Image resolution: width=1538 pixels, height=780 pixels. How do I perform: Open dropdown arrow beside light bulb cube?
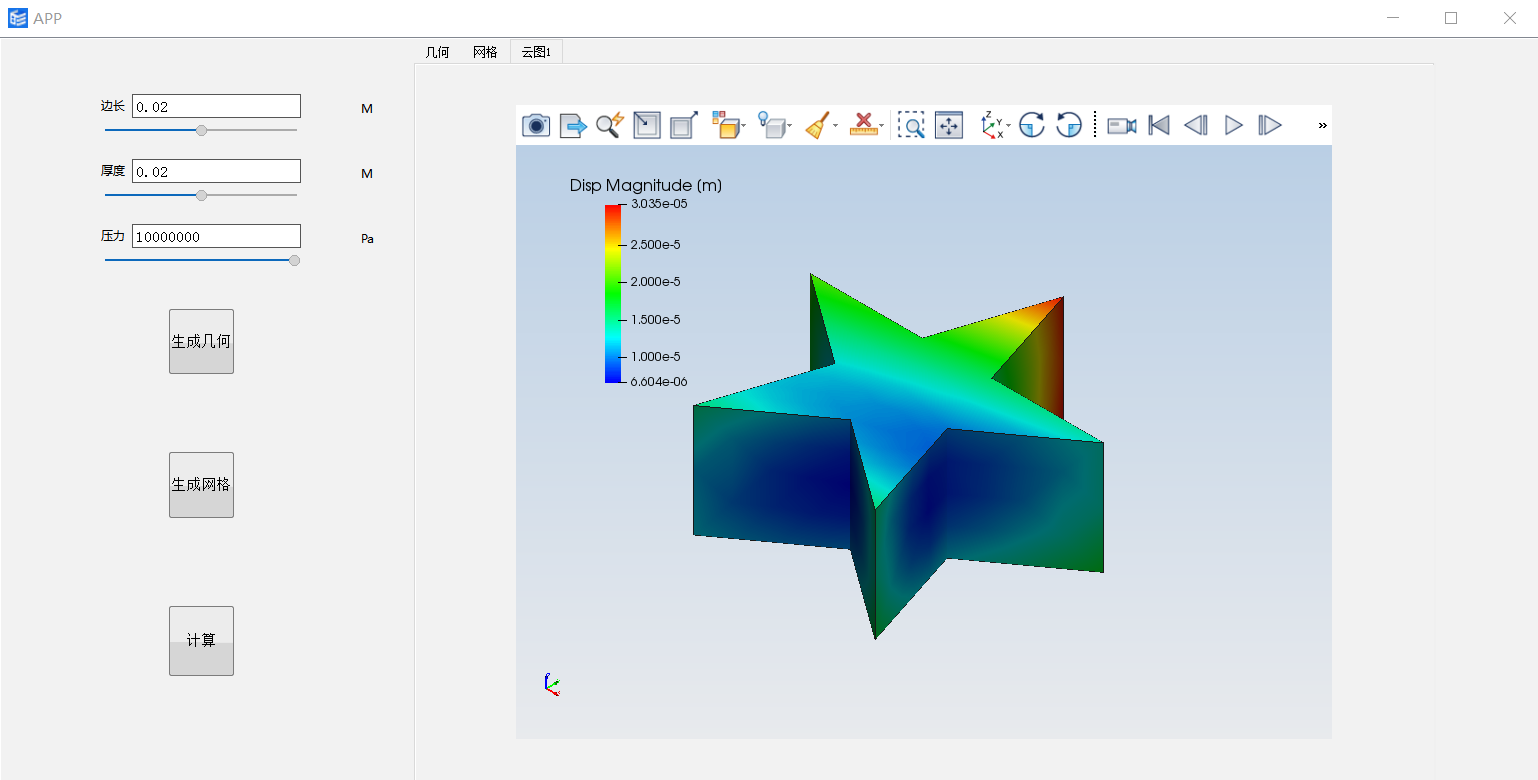coord(789,126)
